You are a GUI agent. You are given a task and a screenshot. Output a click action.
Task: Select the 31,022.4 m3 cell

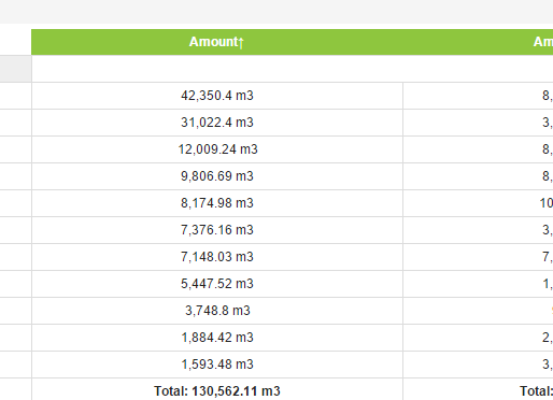pos(217,122)
